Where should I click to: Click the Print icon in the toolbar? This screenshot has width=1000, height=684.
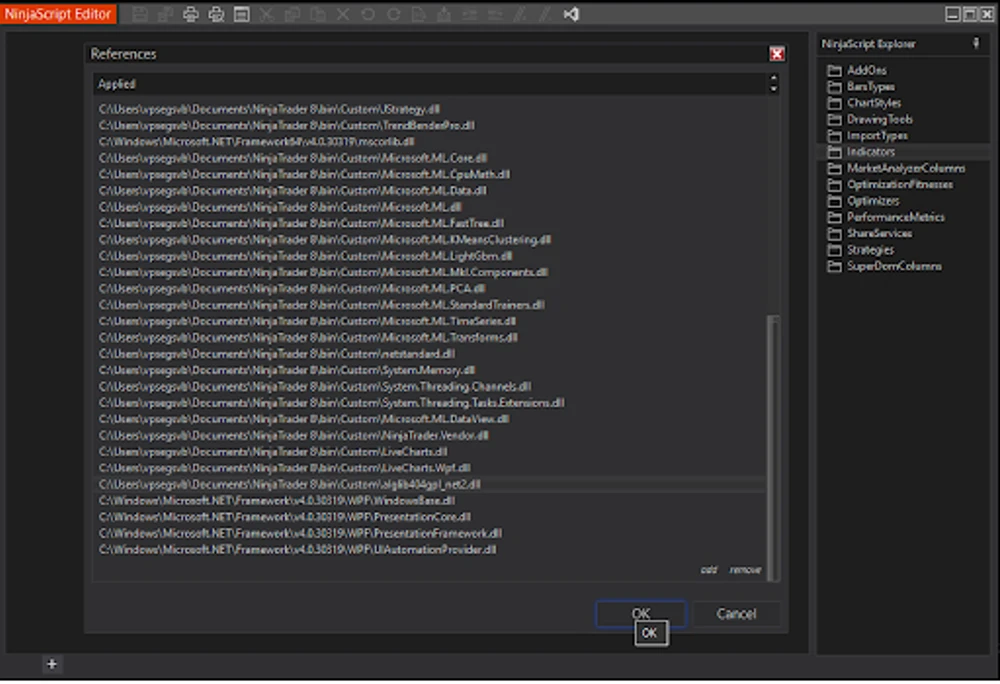191,14
